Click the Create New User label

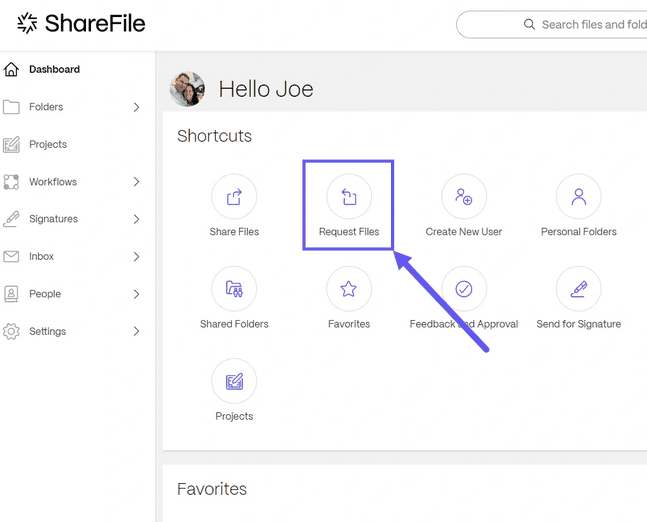coord(464,232)
